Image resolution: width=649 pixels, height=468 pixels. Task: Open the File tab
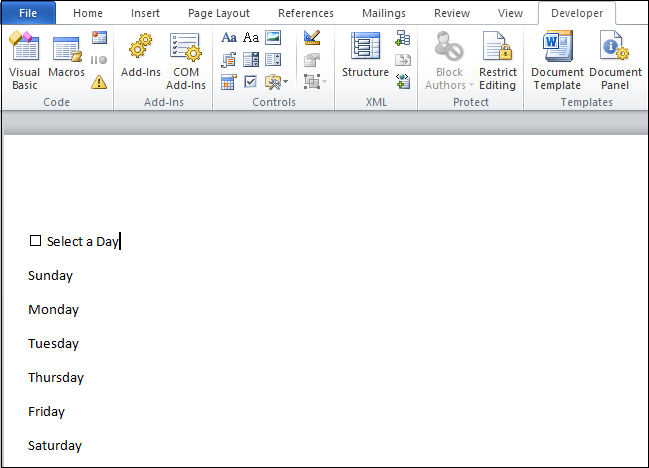28,13
